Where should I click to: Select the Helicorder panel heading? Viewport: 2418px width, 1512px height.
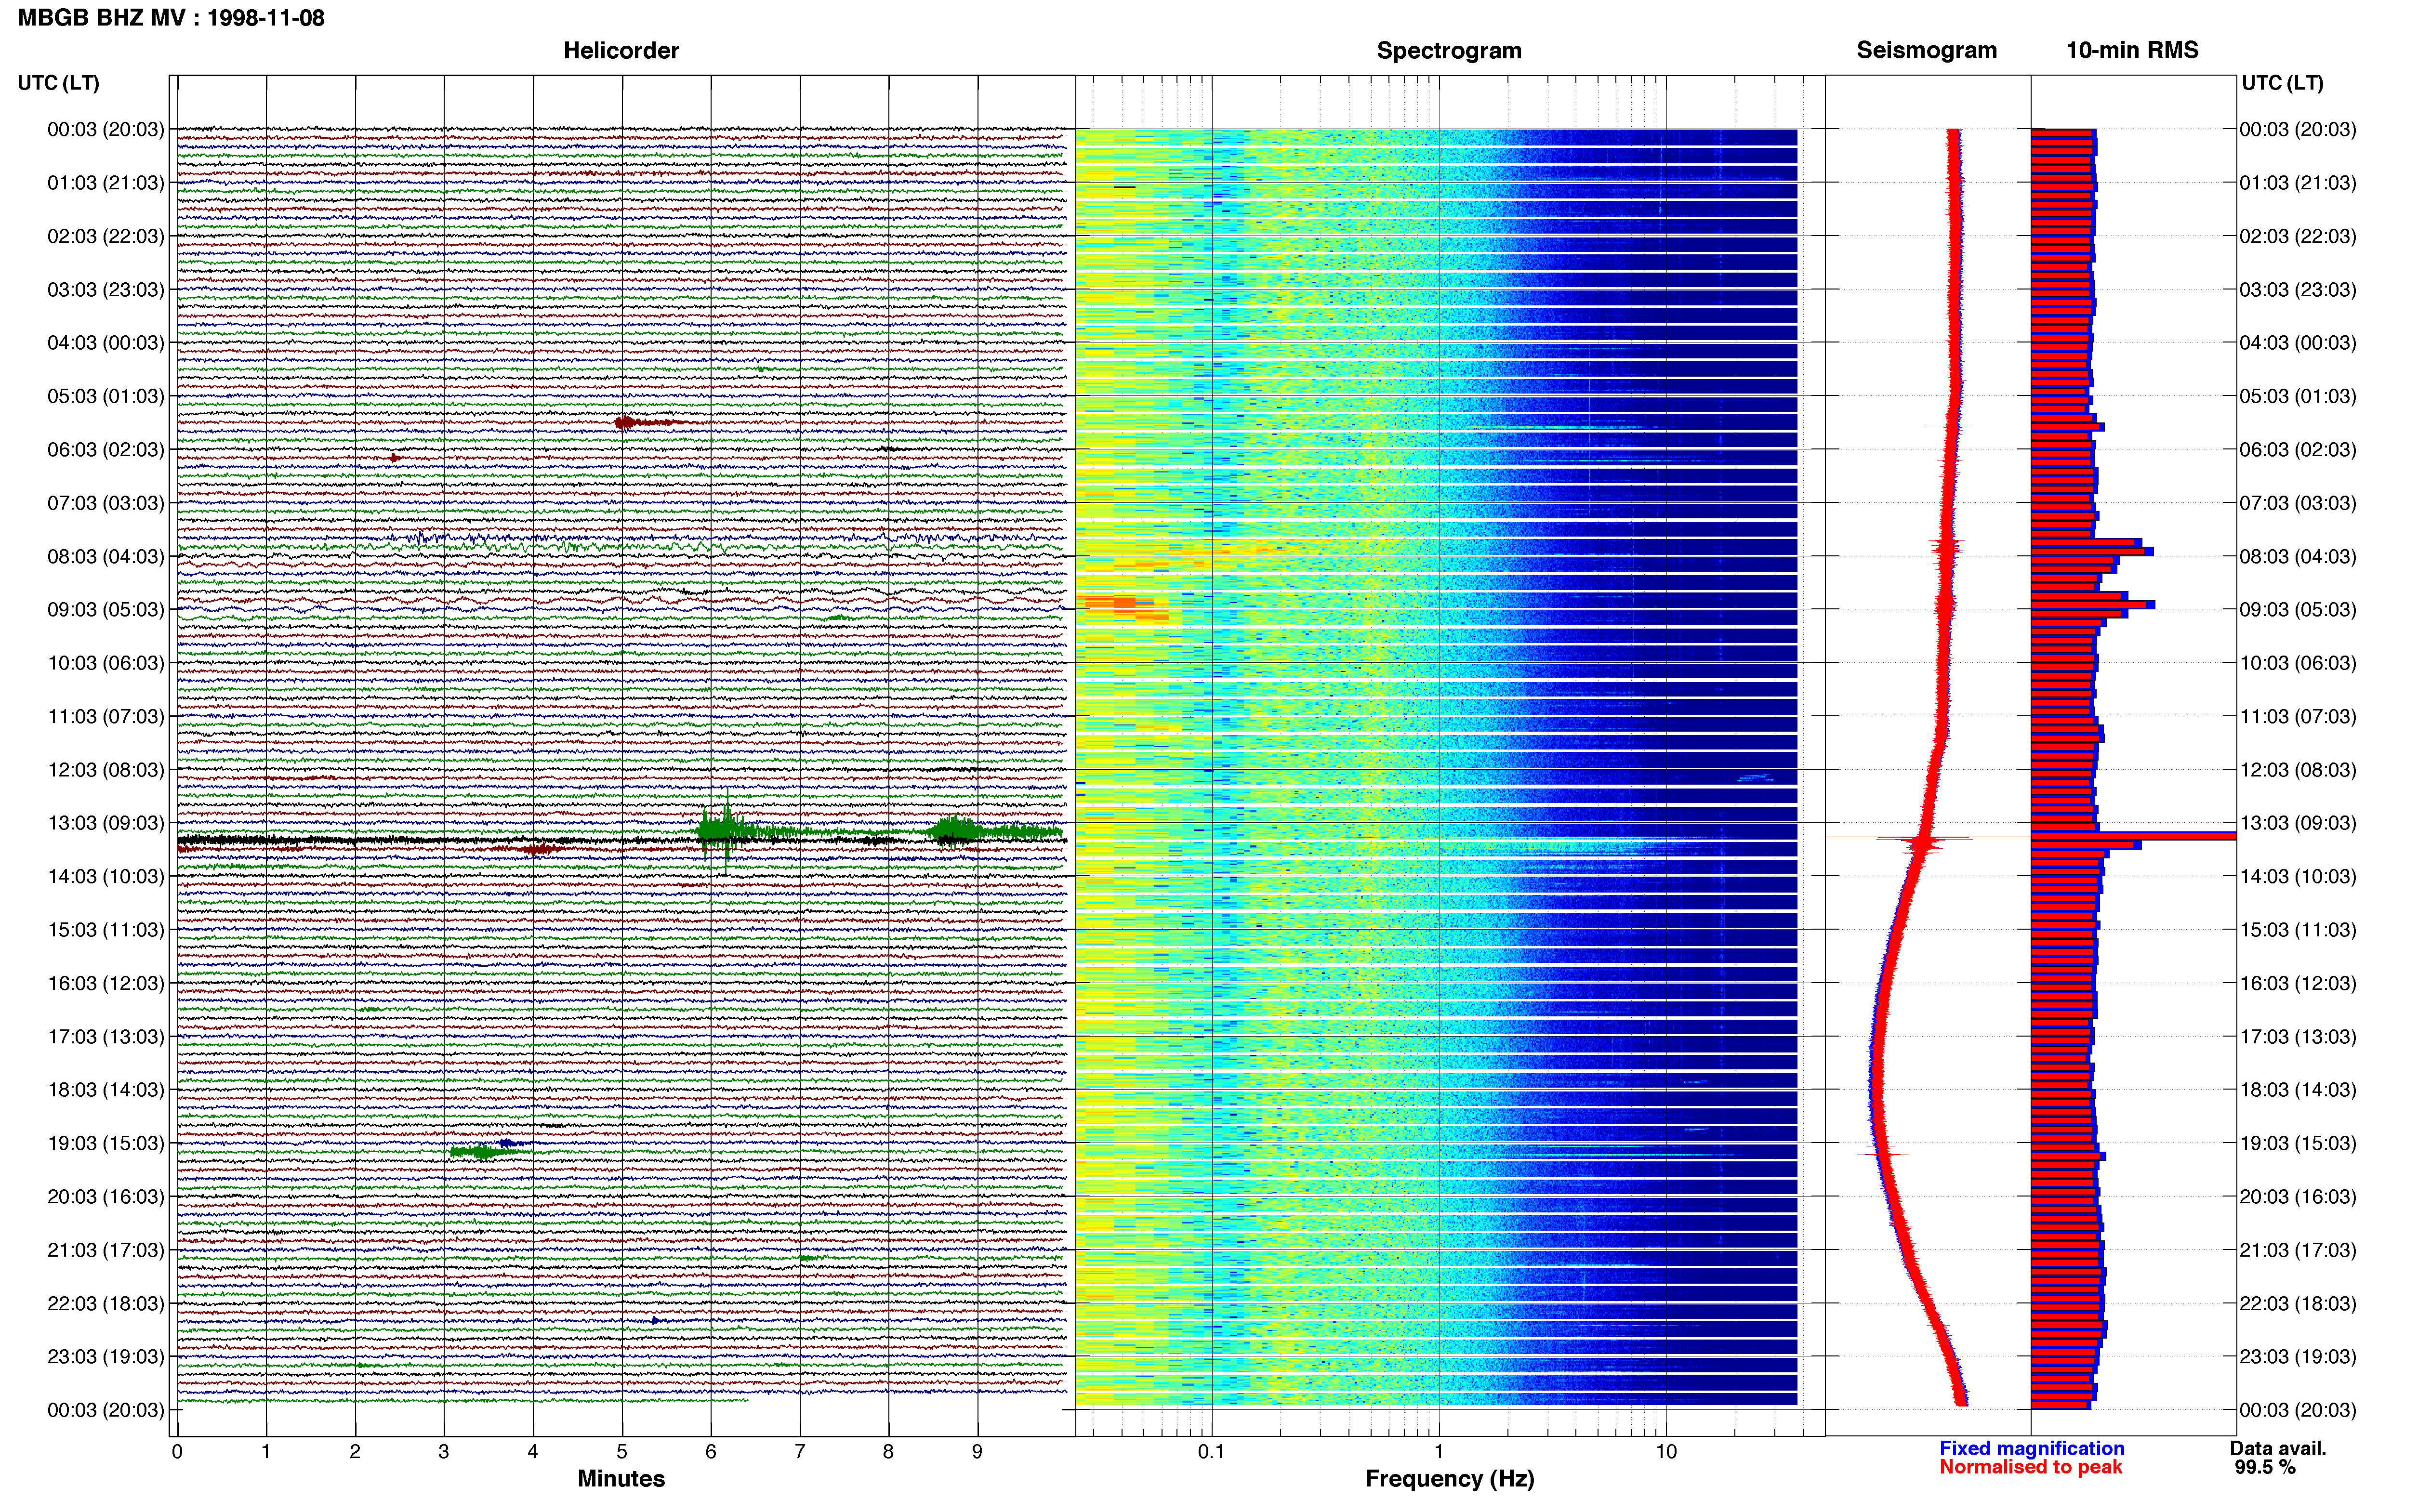[621, 50]
